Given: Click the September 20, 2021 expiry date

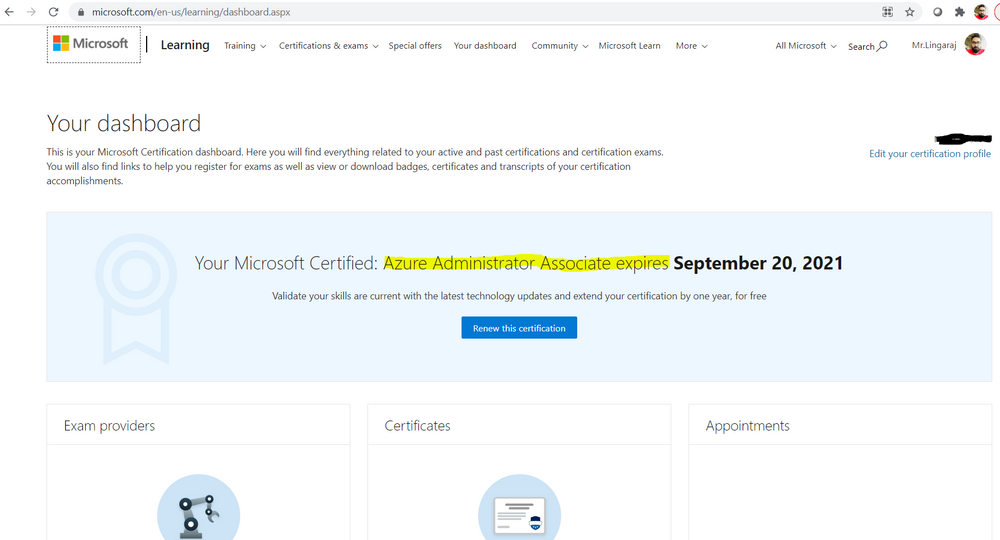Looking at the screenshot, I should [x=758, y=263].
